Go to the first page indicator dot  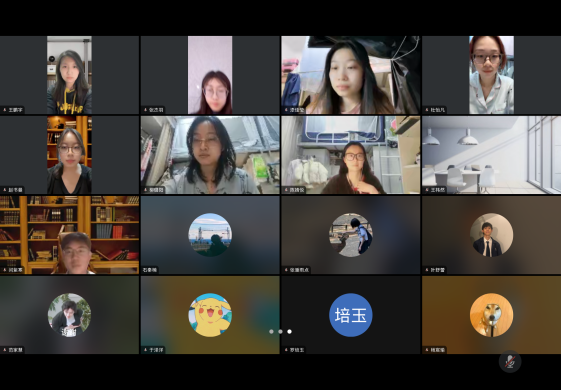(271, 332)
